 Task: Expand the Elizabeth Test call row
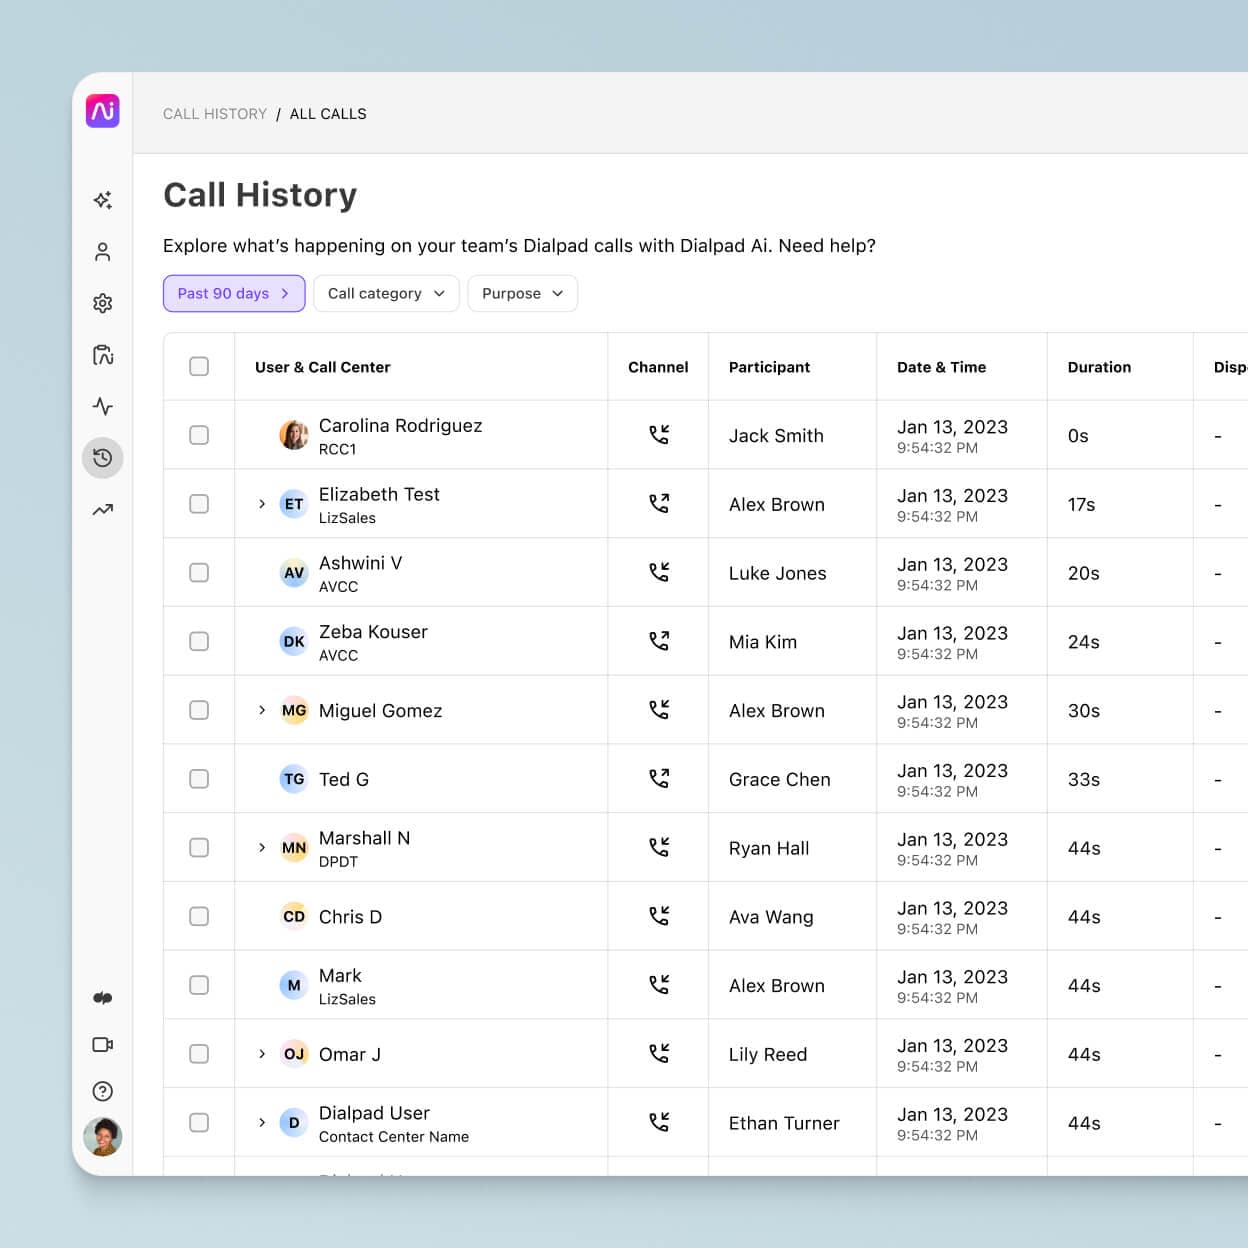click(261, 504)
